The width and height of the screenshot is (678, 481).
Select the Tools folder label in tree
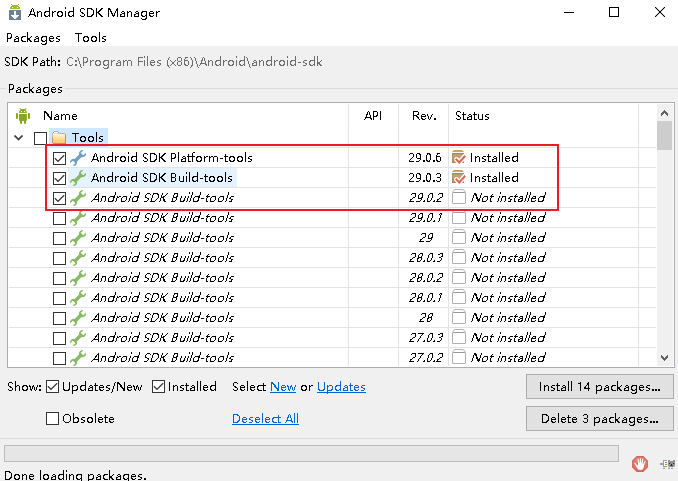88,138
